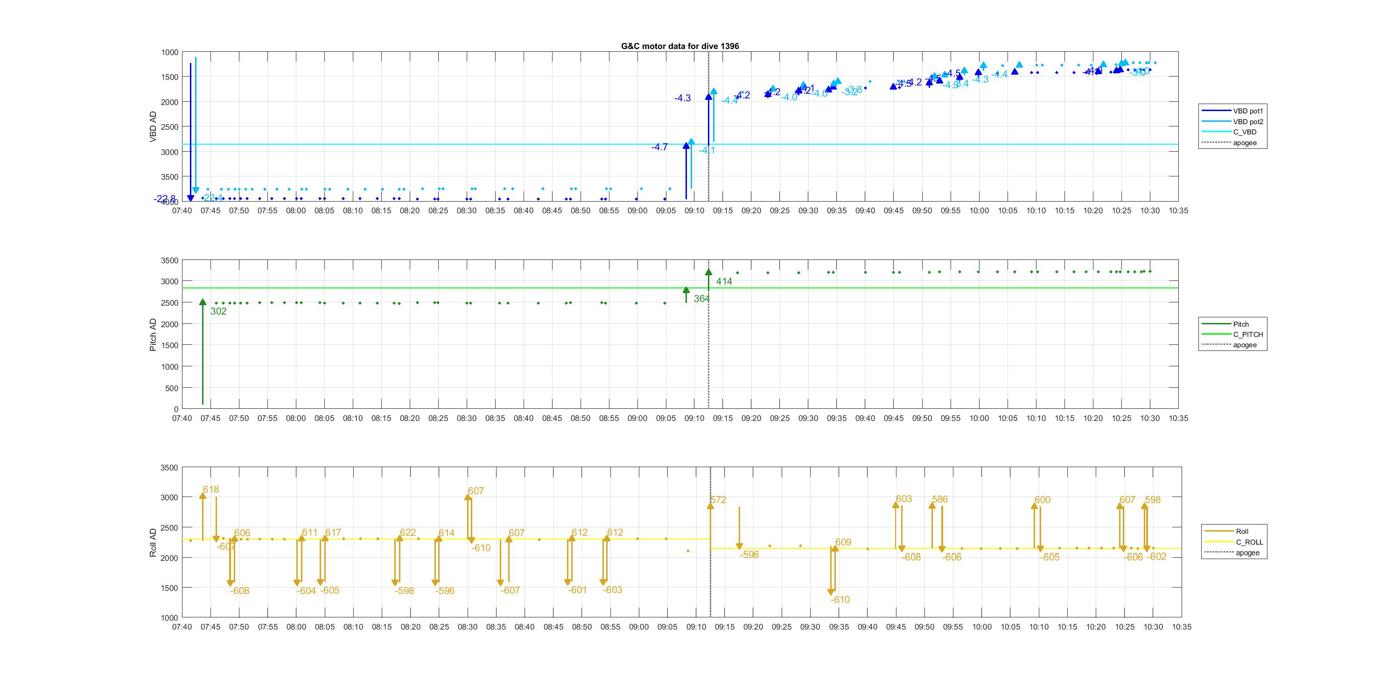Click the roll data label "572" at apogee

coord(718,500)
